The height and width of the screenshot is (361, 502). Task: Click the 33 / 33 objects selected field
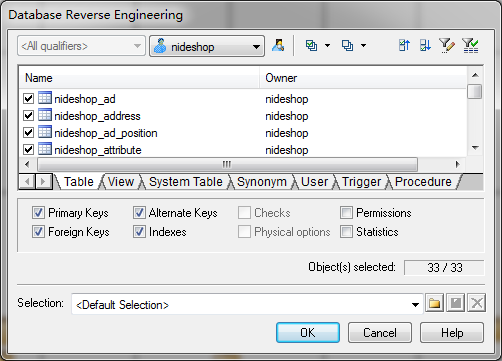[x=444, y=267]
